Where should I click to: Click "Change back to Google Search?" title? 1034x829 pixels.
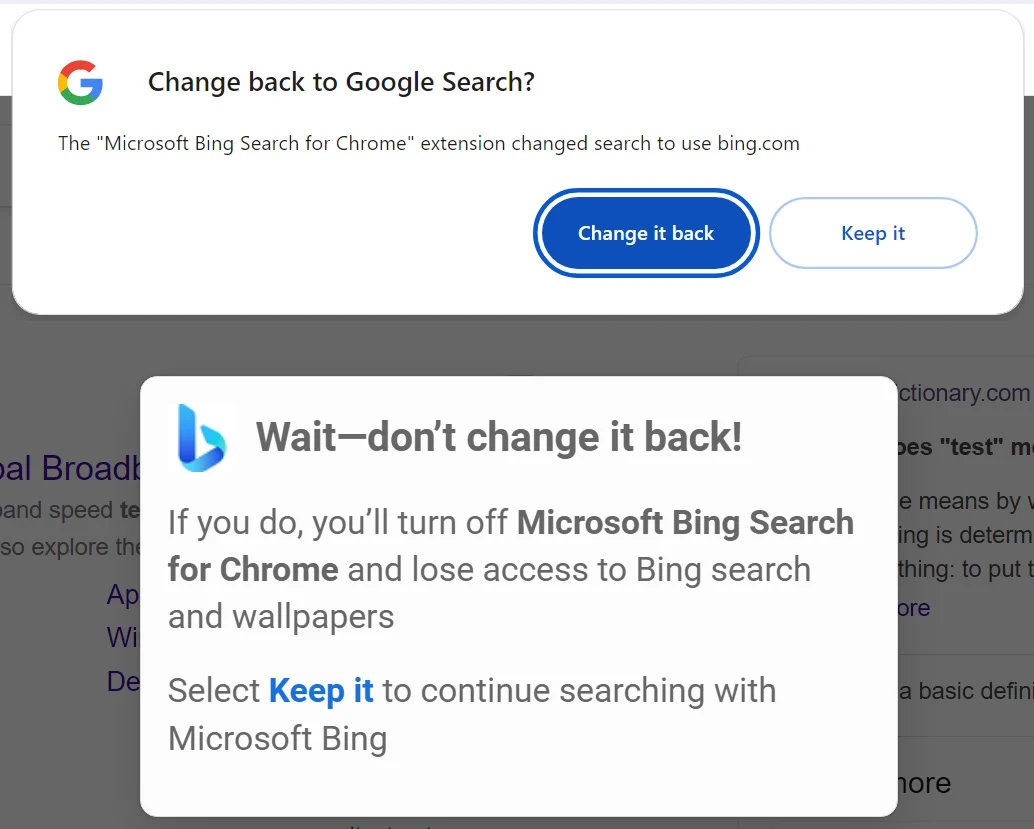341,82
